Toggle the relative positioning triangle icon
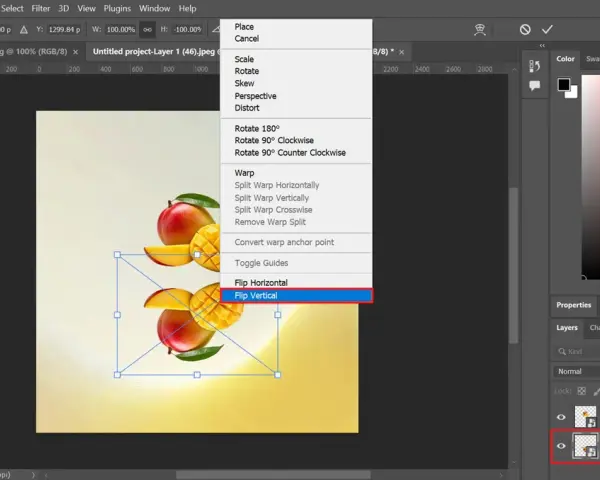600x480 pixels. click(x=24, y=29)
